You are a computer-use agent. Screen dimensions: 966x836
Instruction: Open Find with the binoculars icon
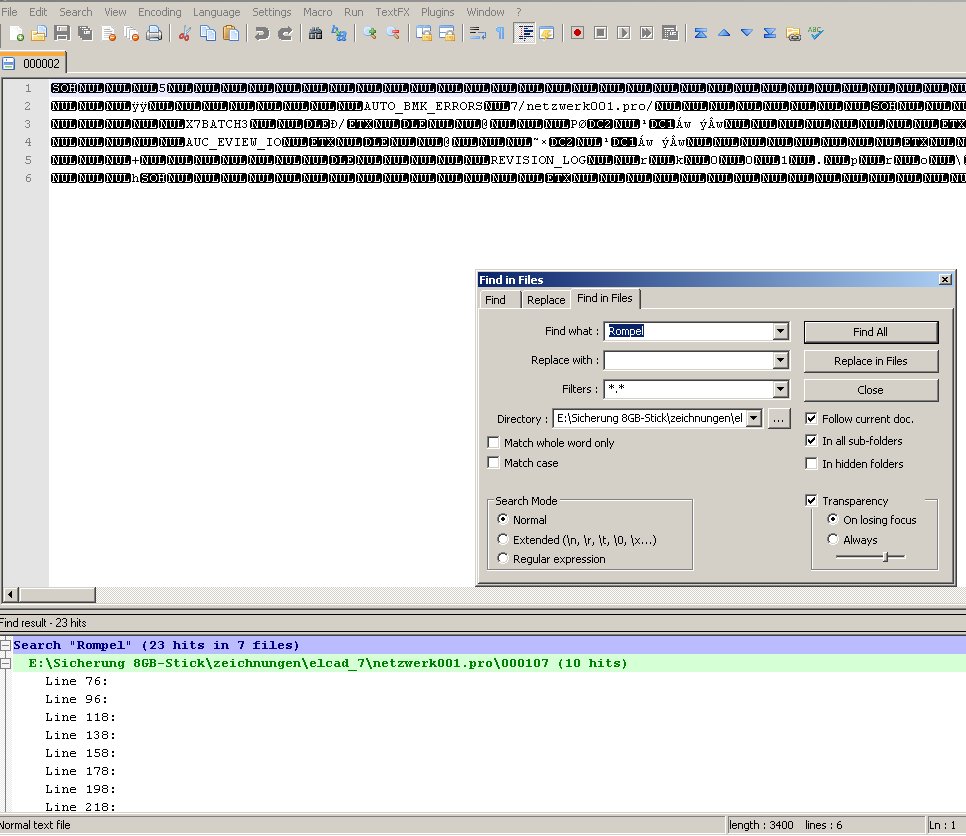point(315,33)
